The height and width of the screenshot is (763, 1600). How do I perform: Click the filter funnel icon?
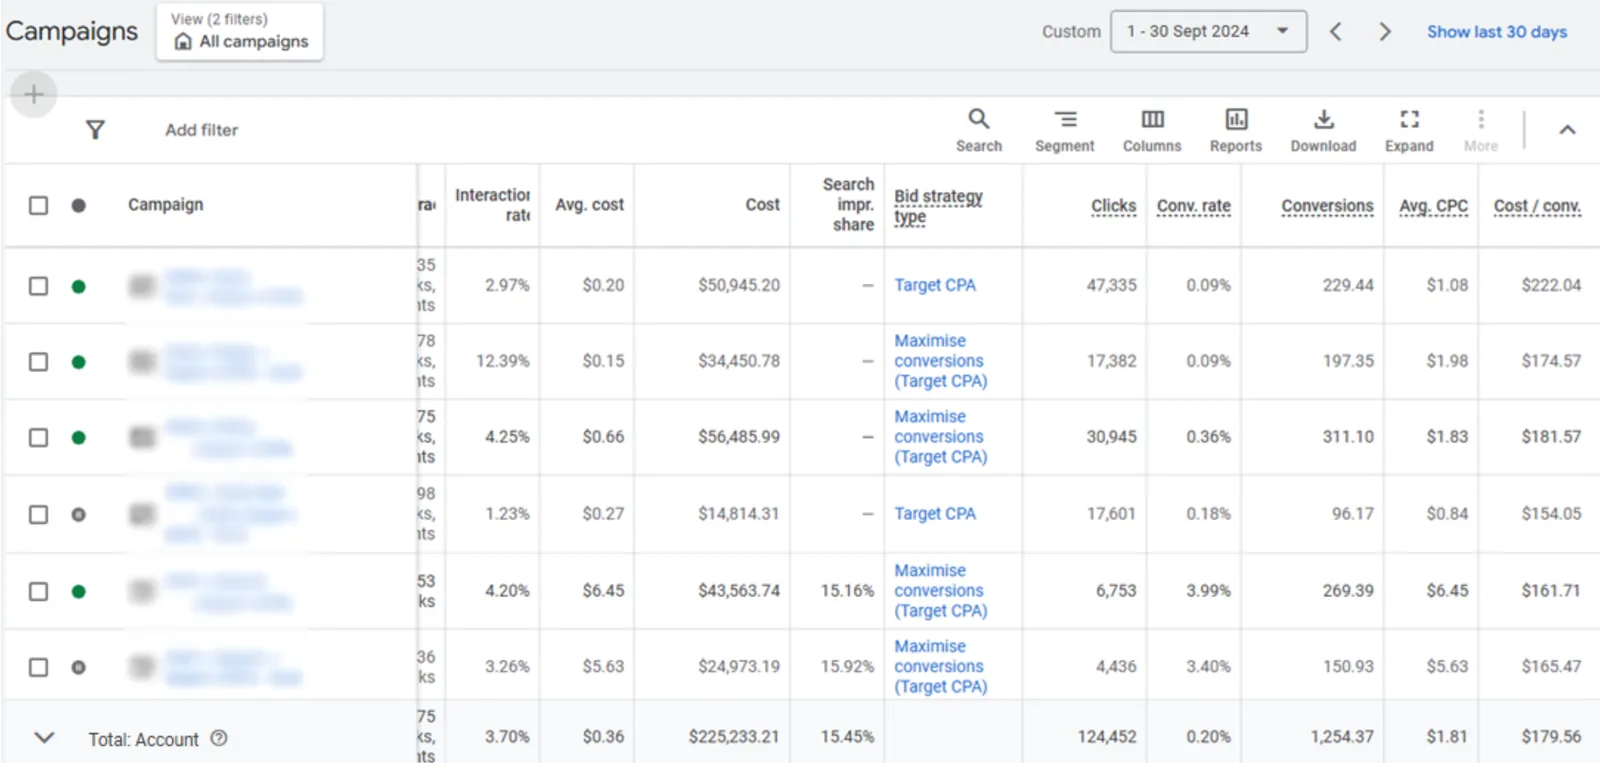coord(95,130)
